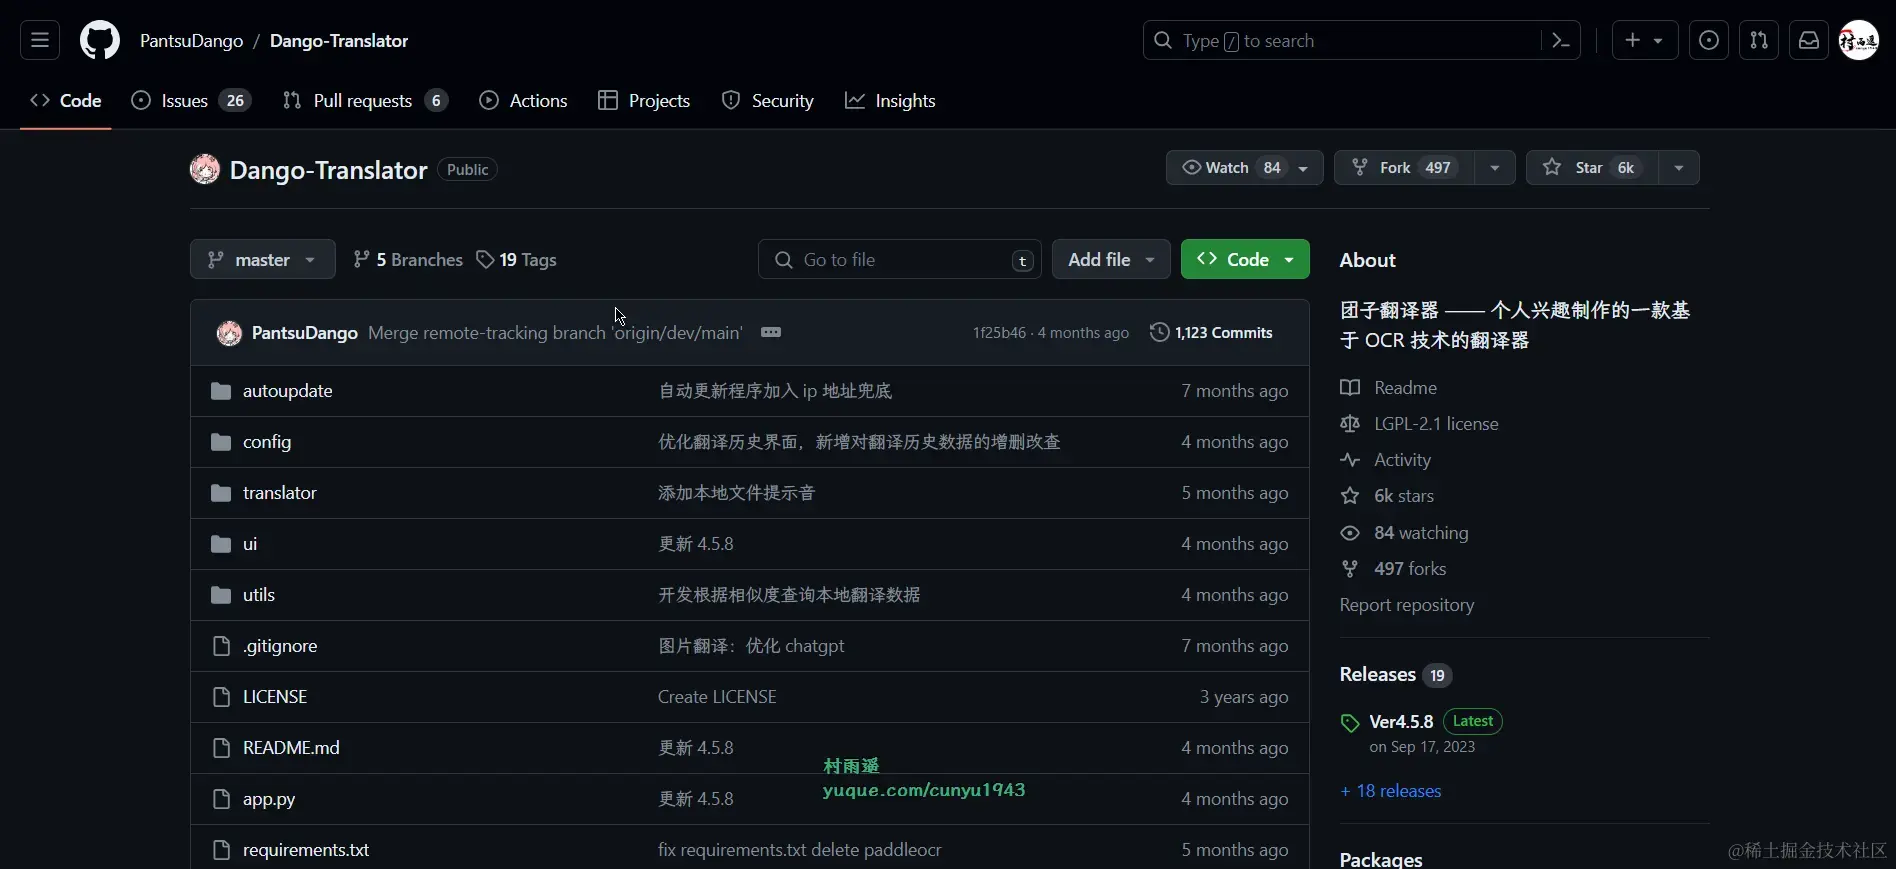Click the folder icon beside autoupdate
This screenshot has height=869, width=1896.
pos(221,391)
